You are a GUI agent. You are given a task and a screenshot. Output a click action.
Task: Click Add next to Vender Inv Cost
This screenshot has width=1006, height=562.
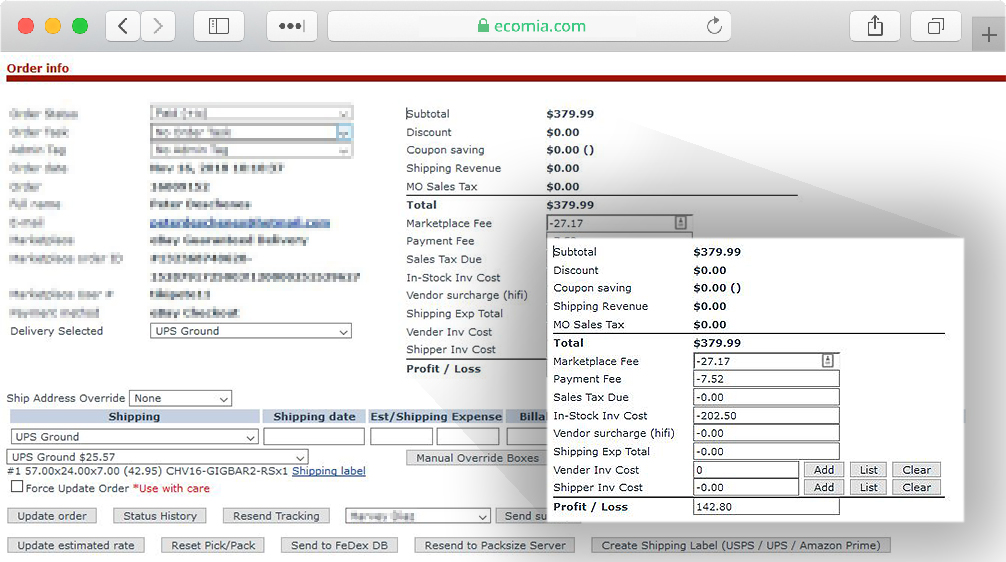[x=823, y=470]
